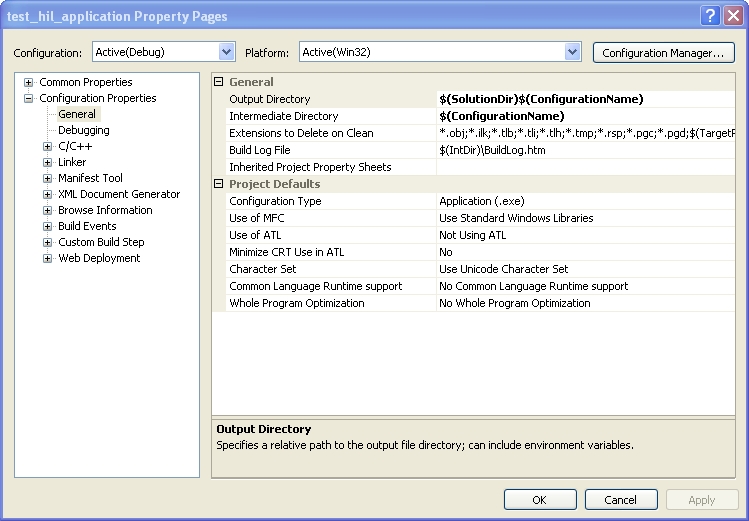Select No Common Language Runtime support value

coord(585,286)
